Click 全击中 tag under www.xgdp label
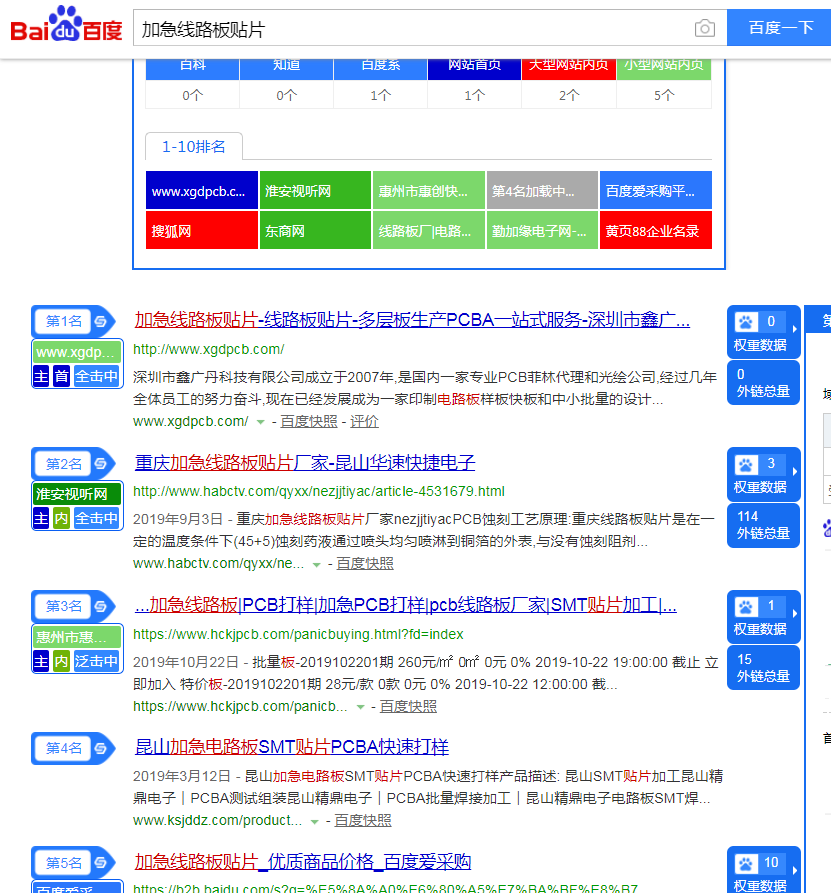 [97, 376]
